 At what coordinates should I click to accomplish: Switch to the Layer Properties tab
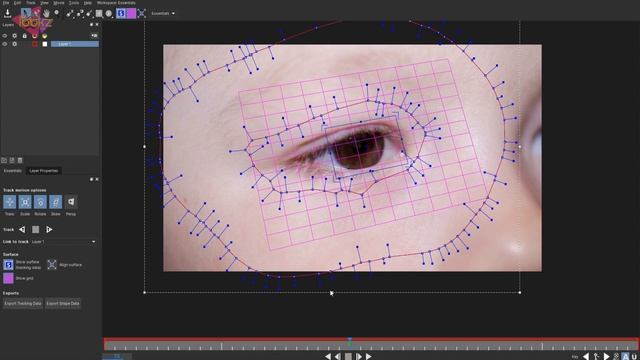(43, 171)
